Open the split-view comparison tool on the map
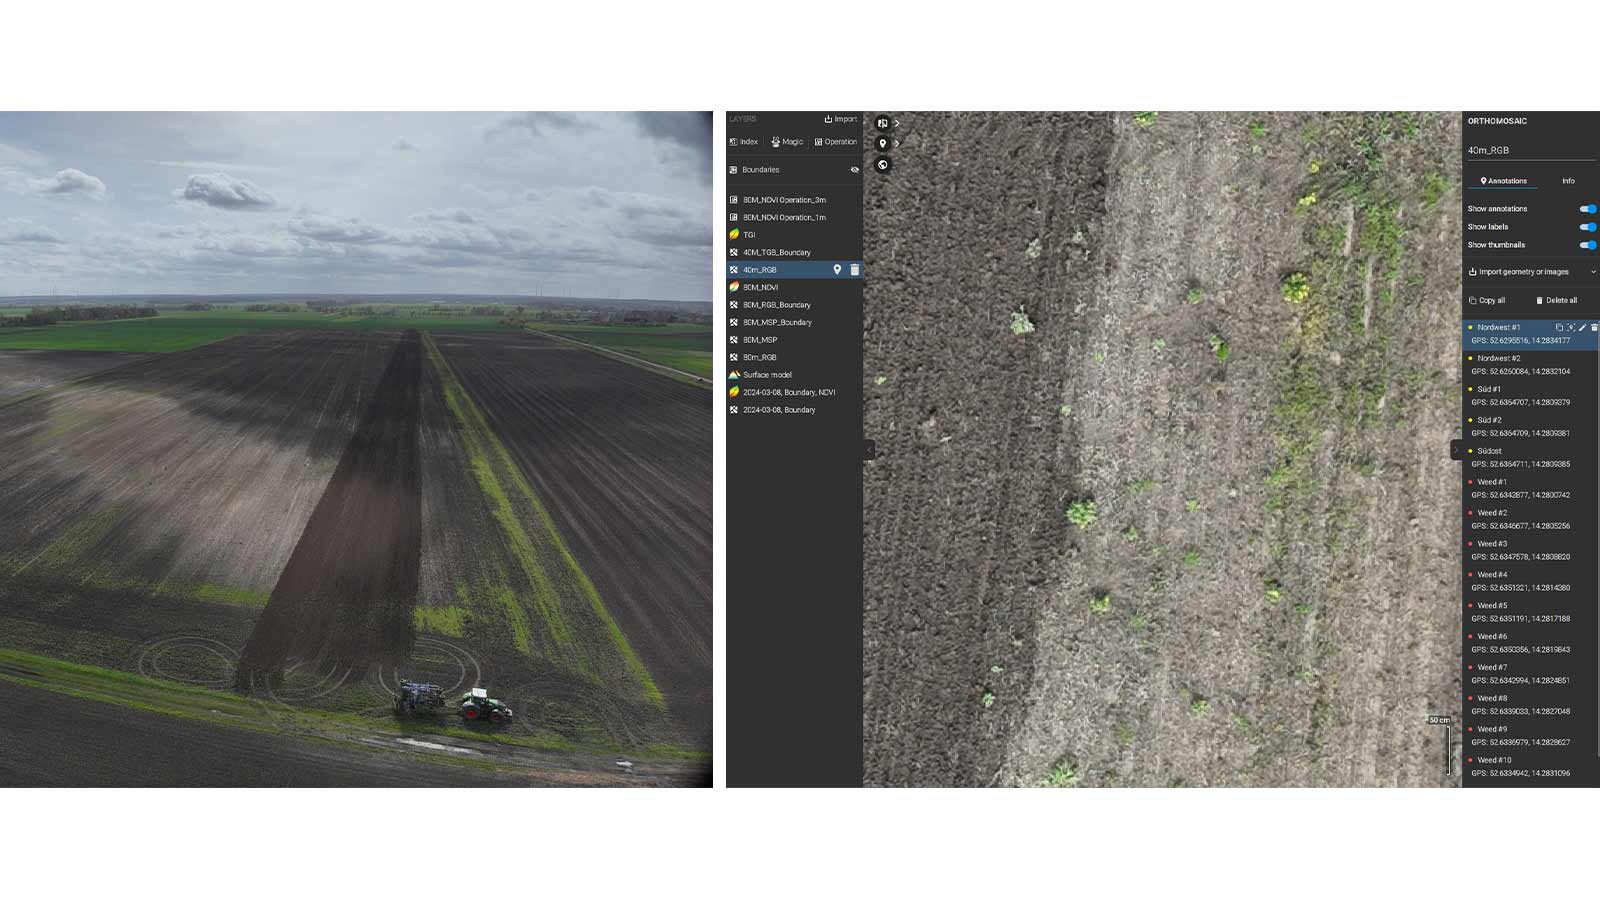The image size is (1600, 900). [x=882, y=122]
